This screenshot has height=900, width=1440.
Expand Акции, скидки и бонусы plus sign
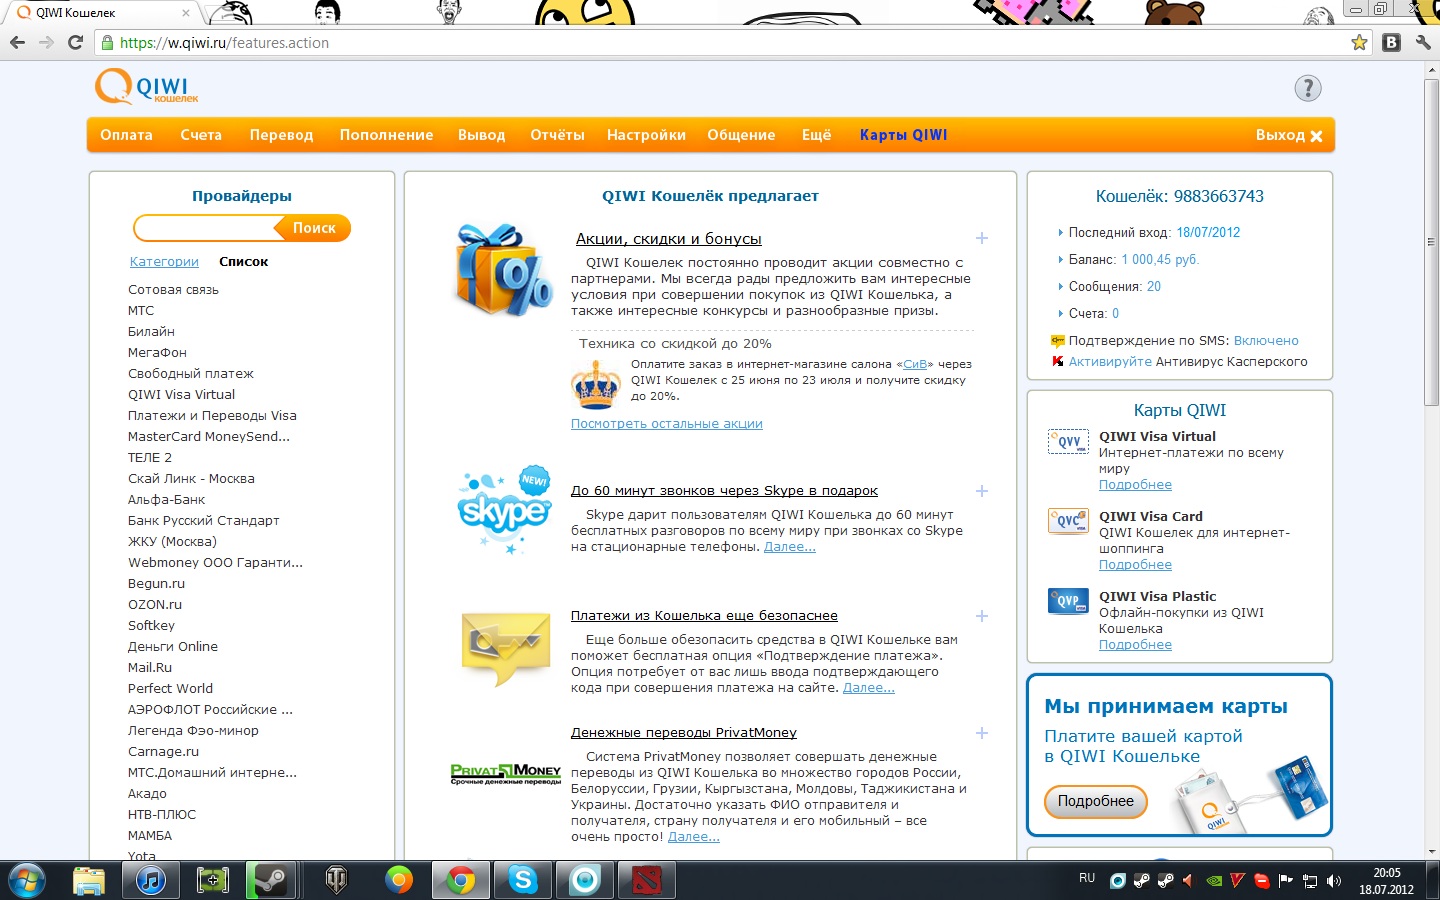coord(982,238)
